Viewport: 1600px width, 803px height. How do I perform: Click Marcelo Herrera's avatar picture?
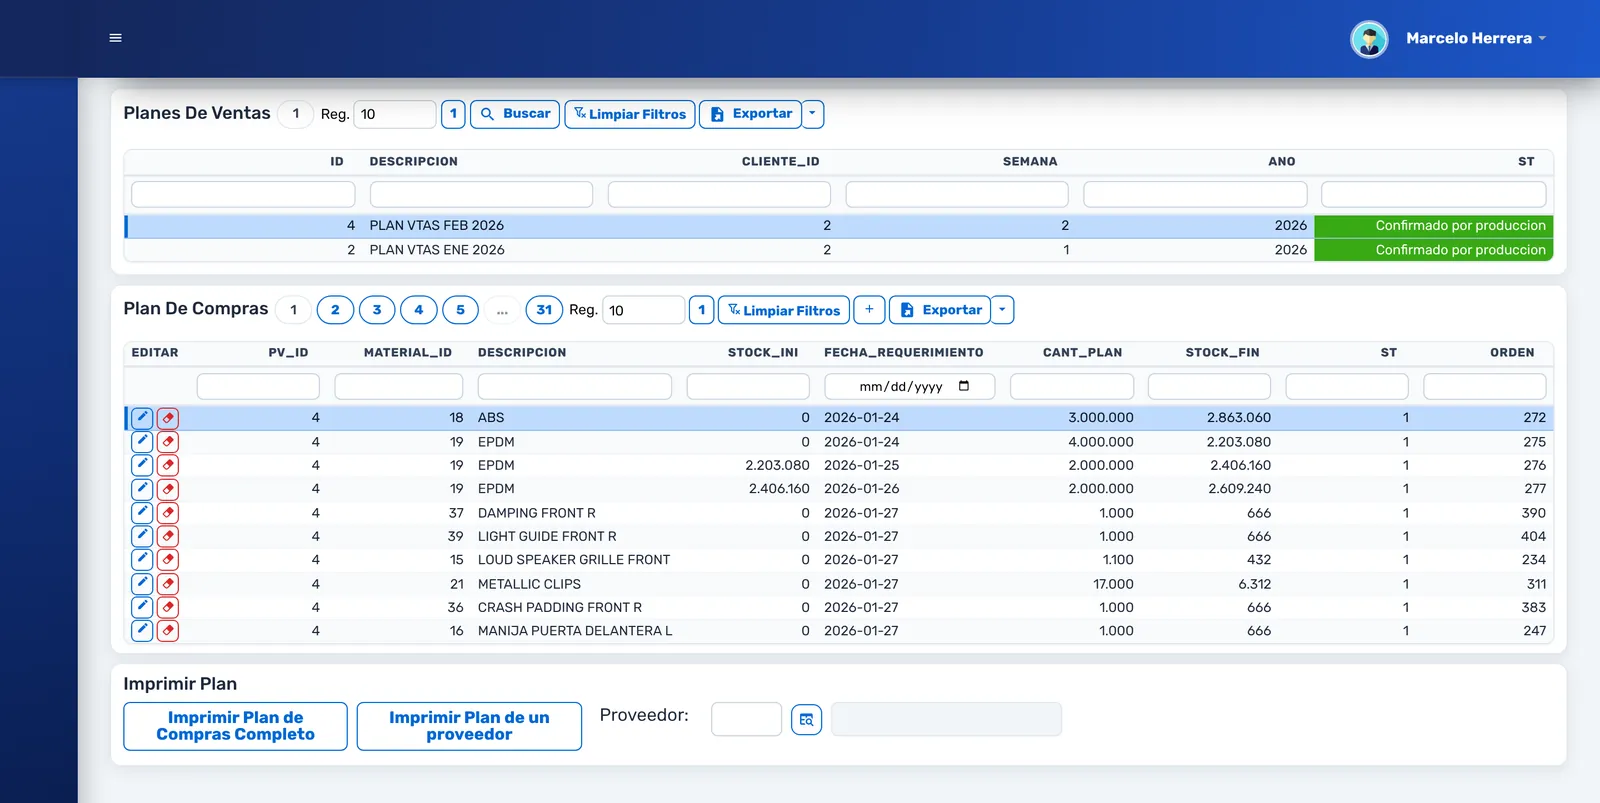click(1369, 39)
